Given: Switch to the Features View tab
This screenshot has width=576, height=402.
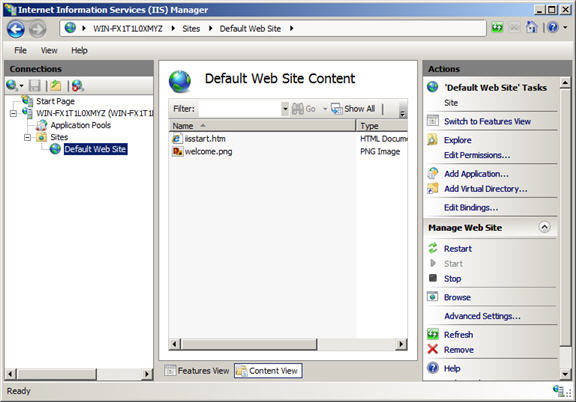Looking at the screenshot, I should click(x=197, y=371).
